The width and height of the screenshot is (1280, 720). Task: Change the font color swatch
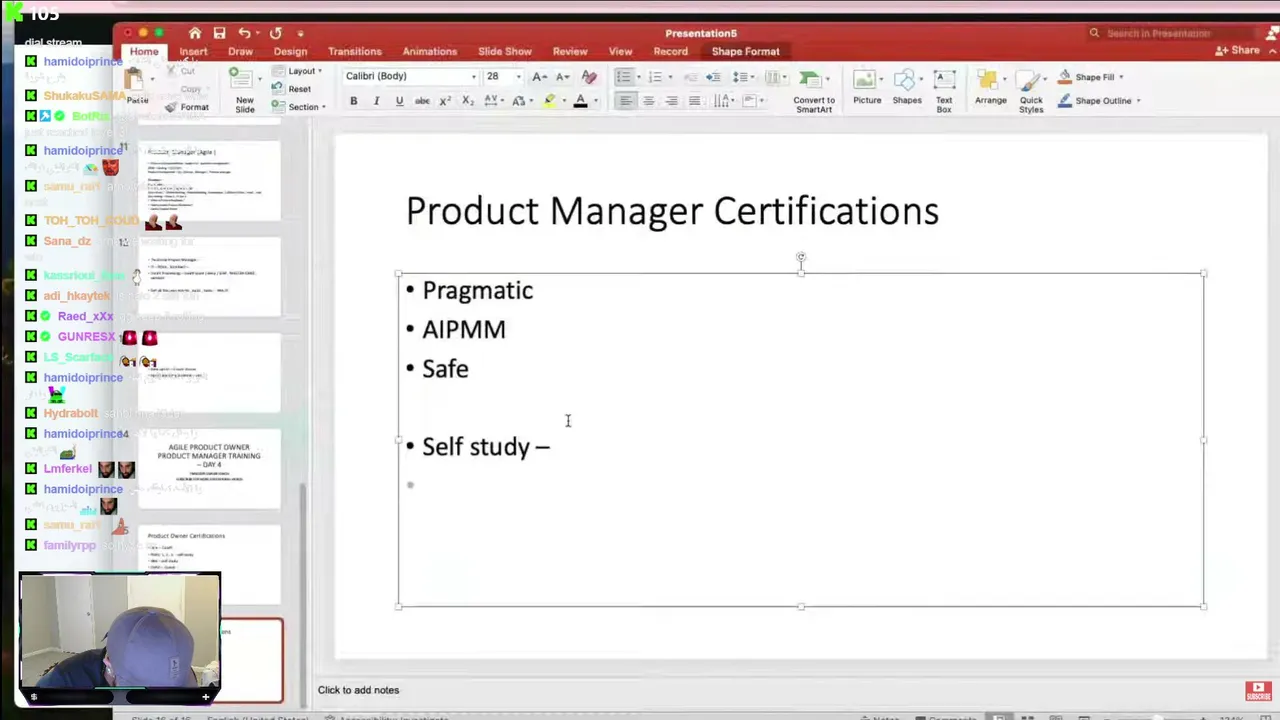pyautogui.click(x=580, y=101)
